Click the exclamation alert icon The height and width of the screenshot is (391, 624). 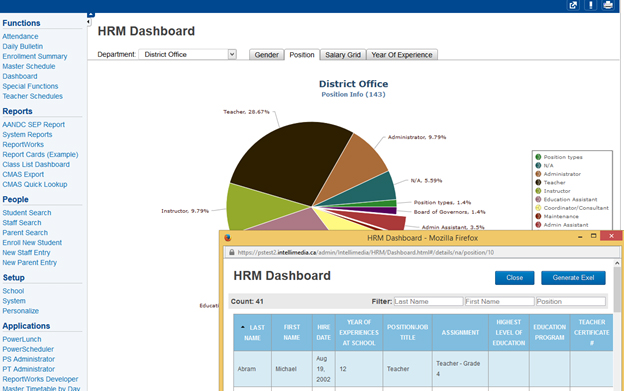tap(591, 5)
